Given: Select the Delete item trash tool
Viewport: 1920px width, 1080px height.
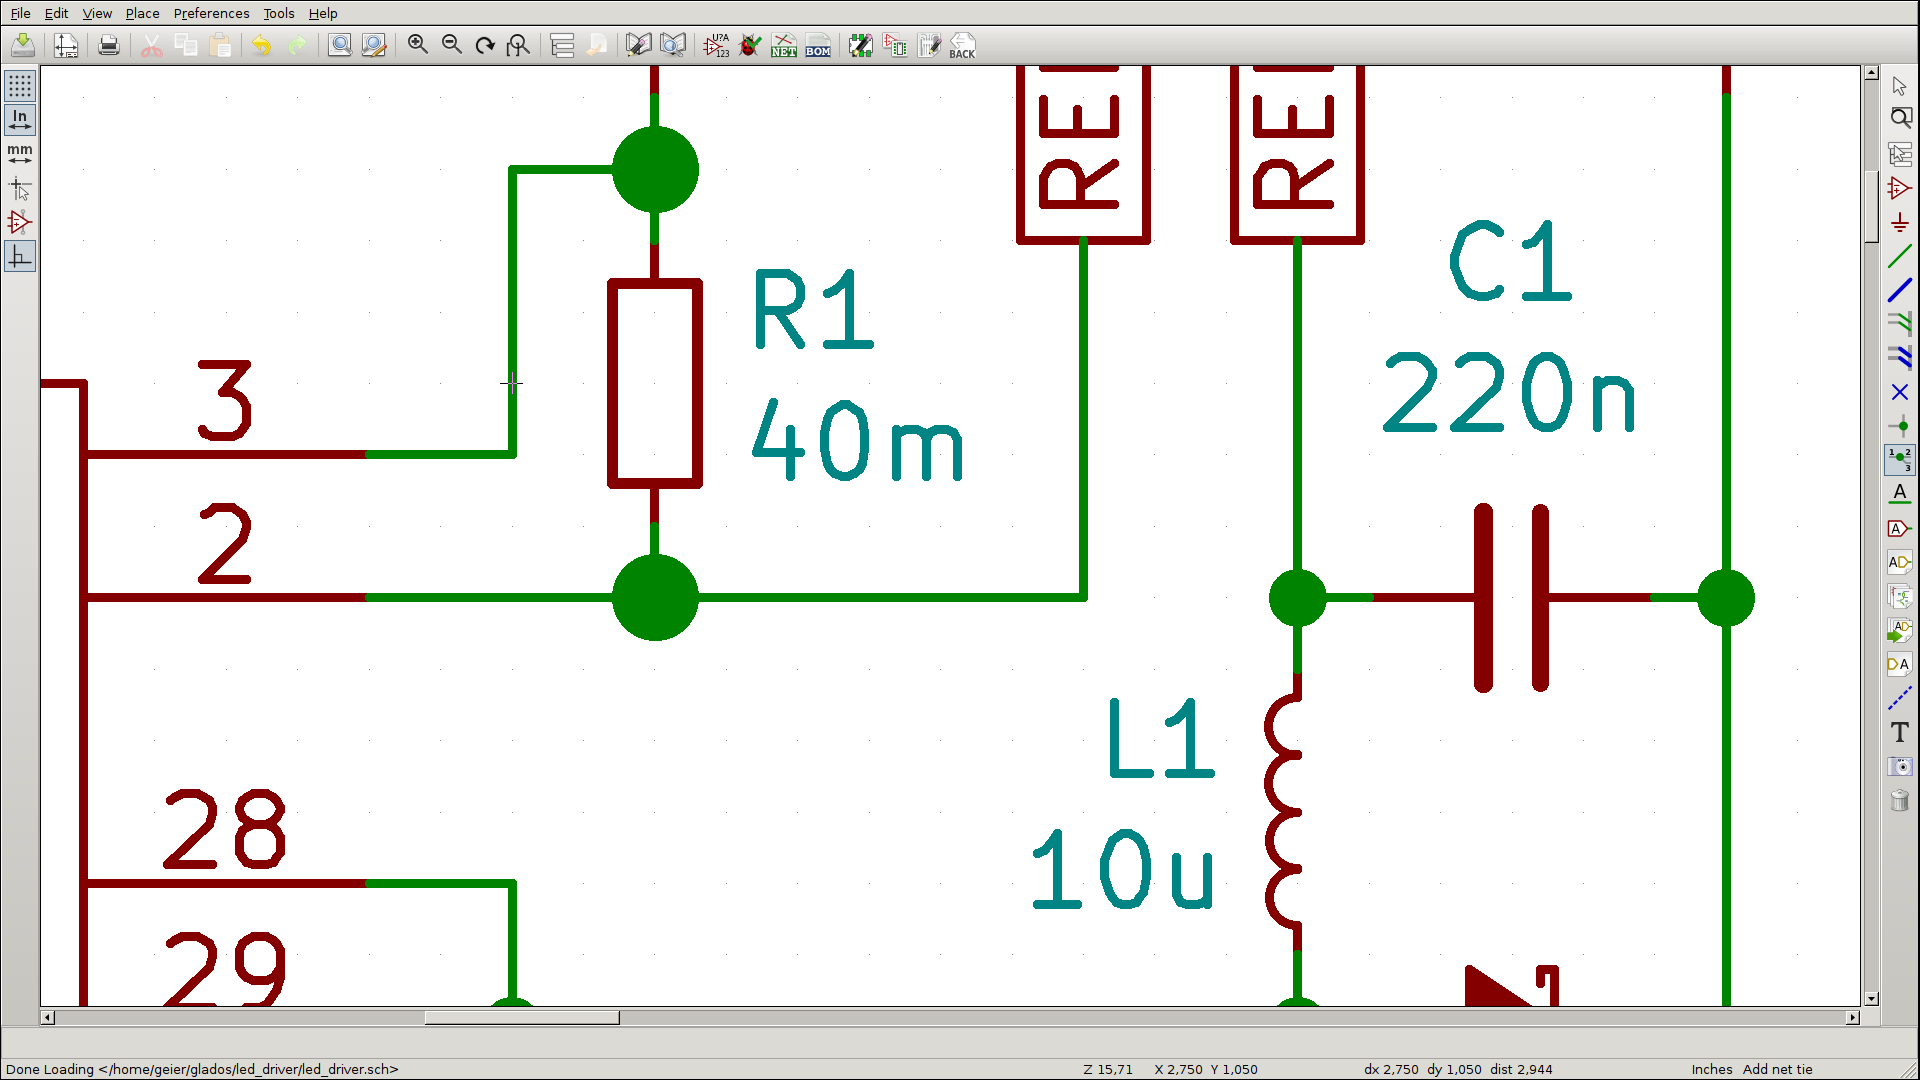Looking at the screenshot, I should coord(1899,800).
